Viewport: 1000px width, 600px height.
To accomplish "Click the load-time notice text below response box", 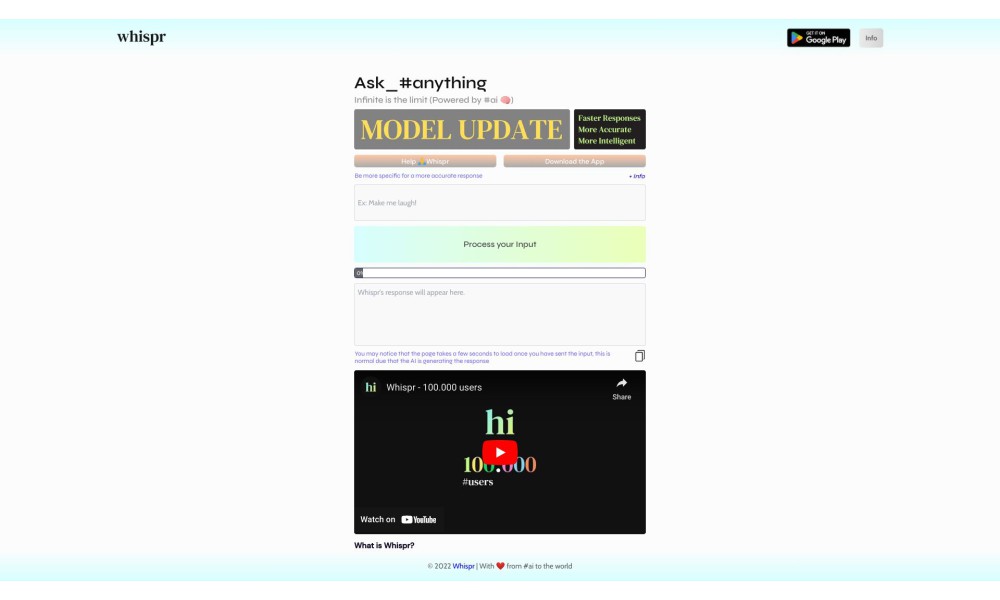I will [x=482, y=357].
